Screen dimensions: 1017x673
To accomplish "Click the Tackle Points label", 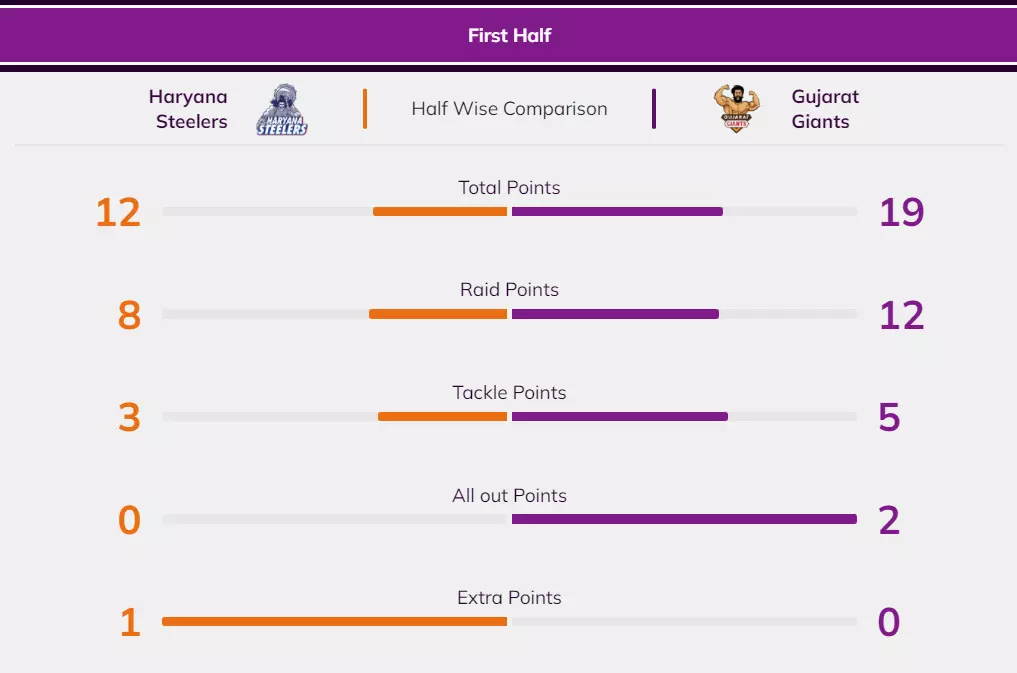I will (509, 393).
